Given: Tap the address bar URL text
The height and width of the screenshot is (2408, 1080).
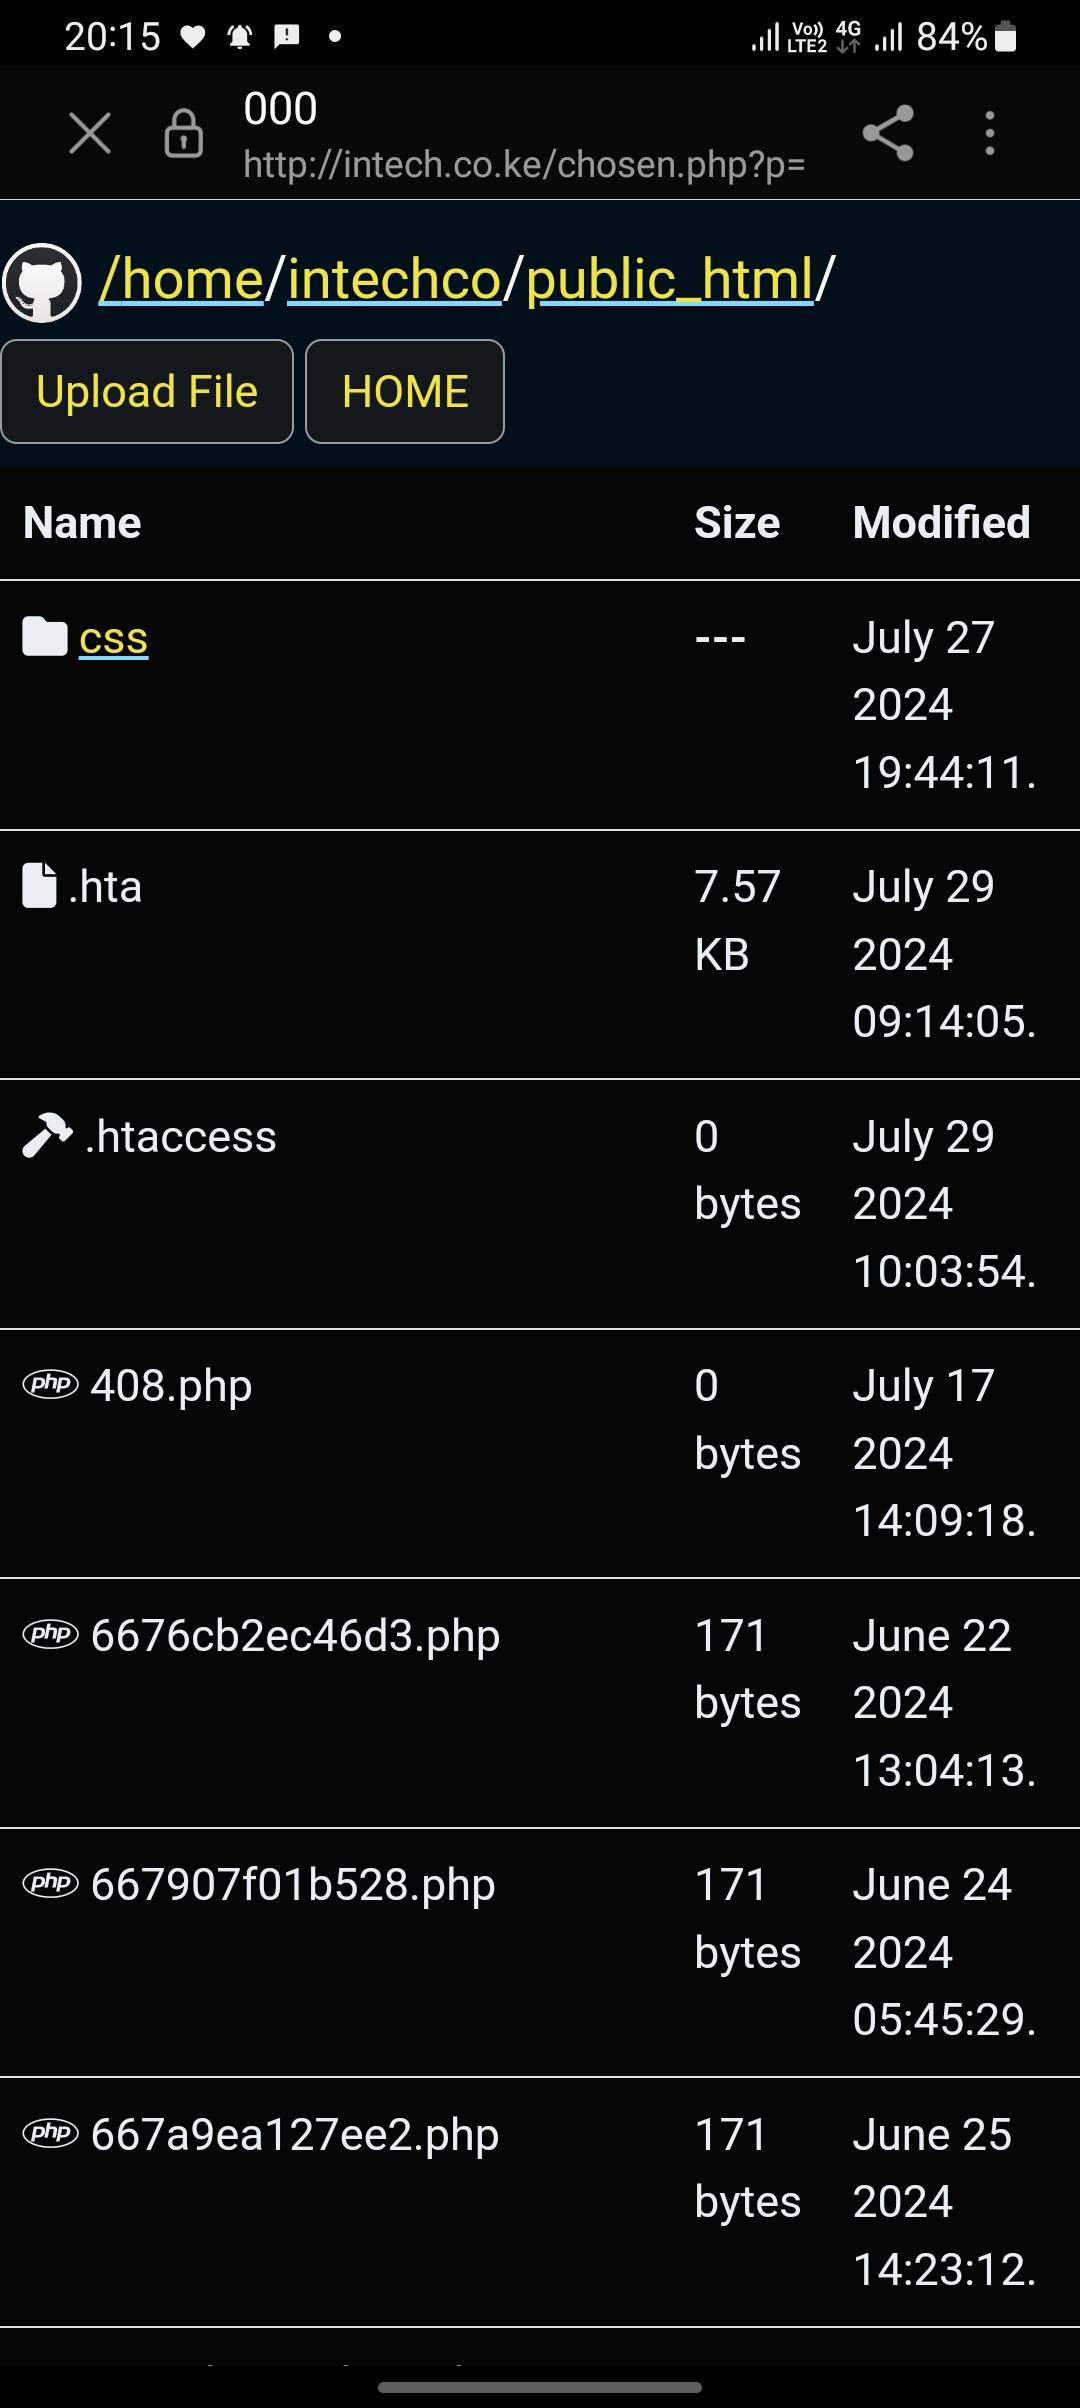Looking at the screenshot, I should click(x=524, y=164).
